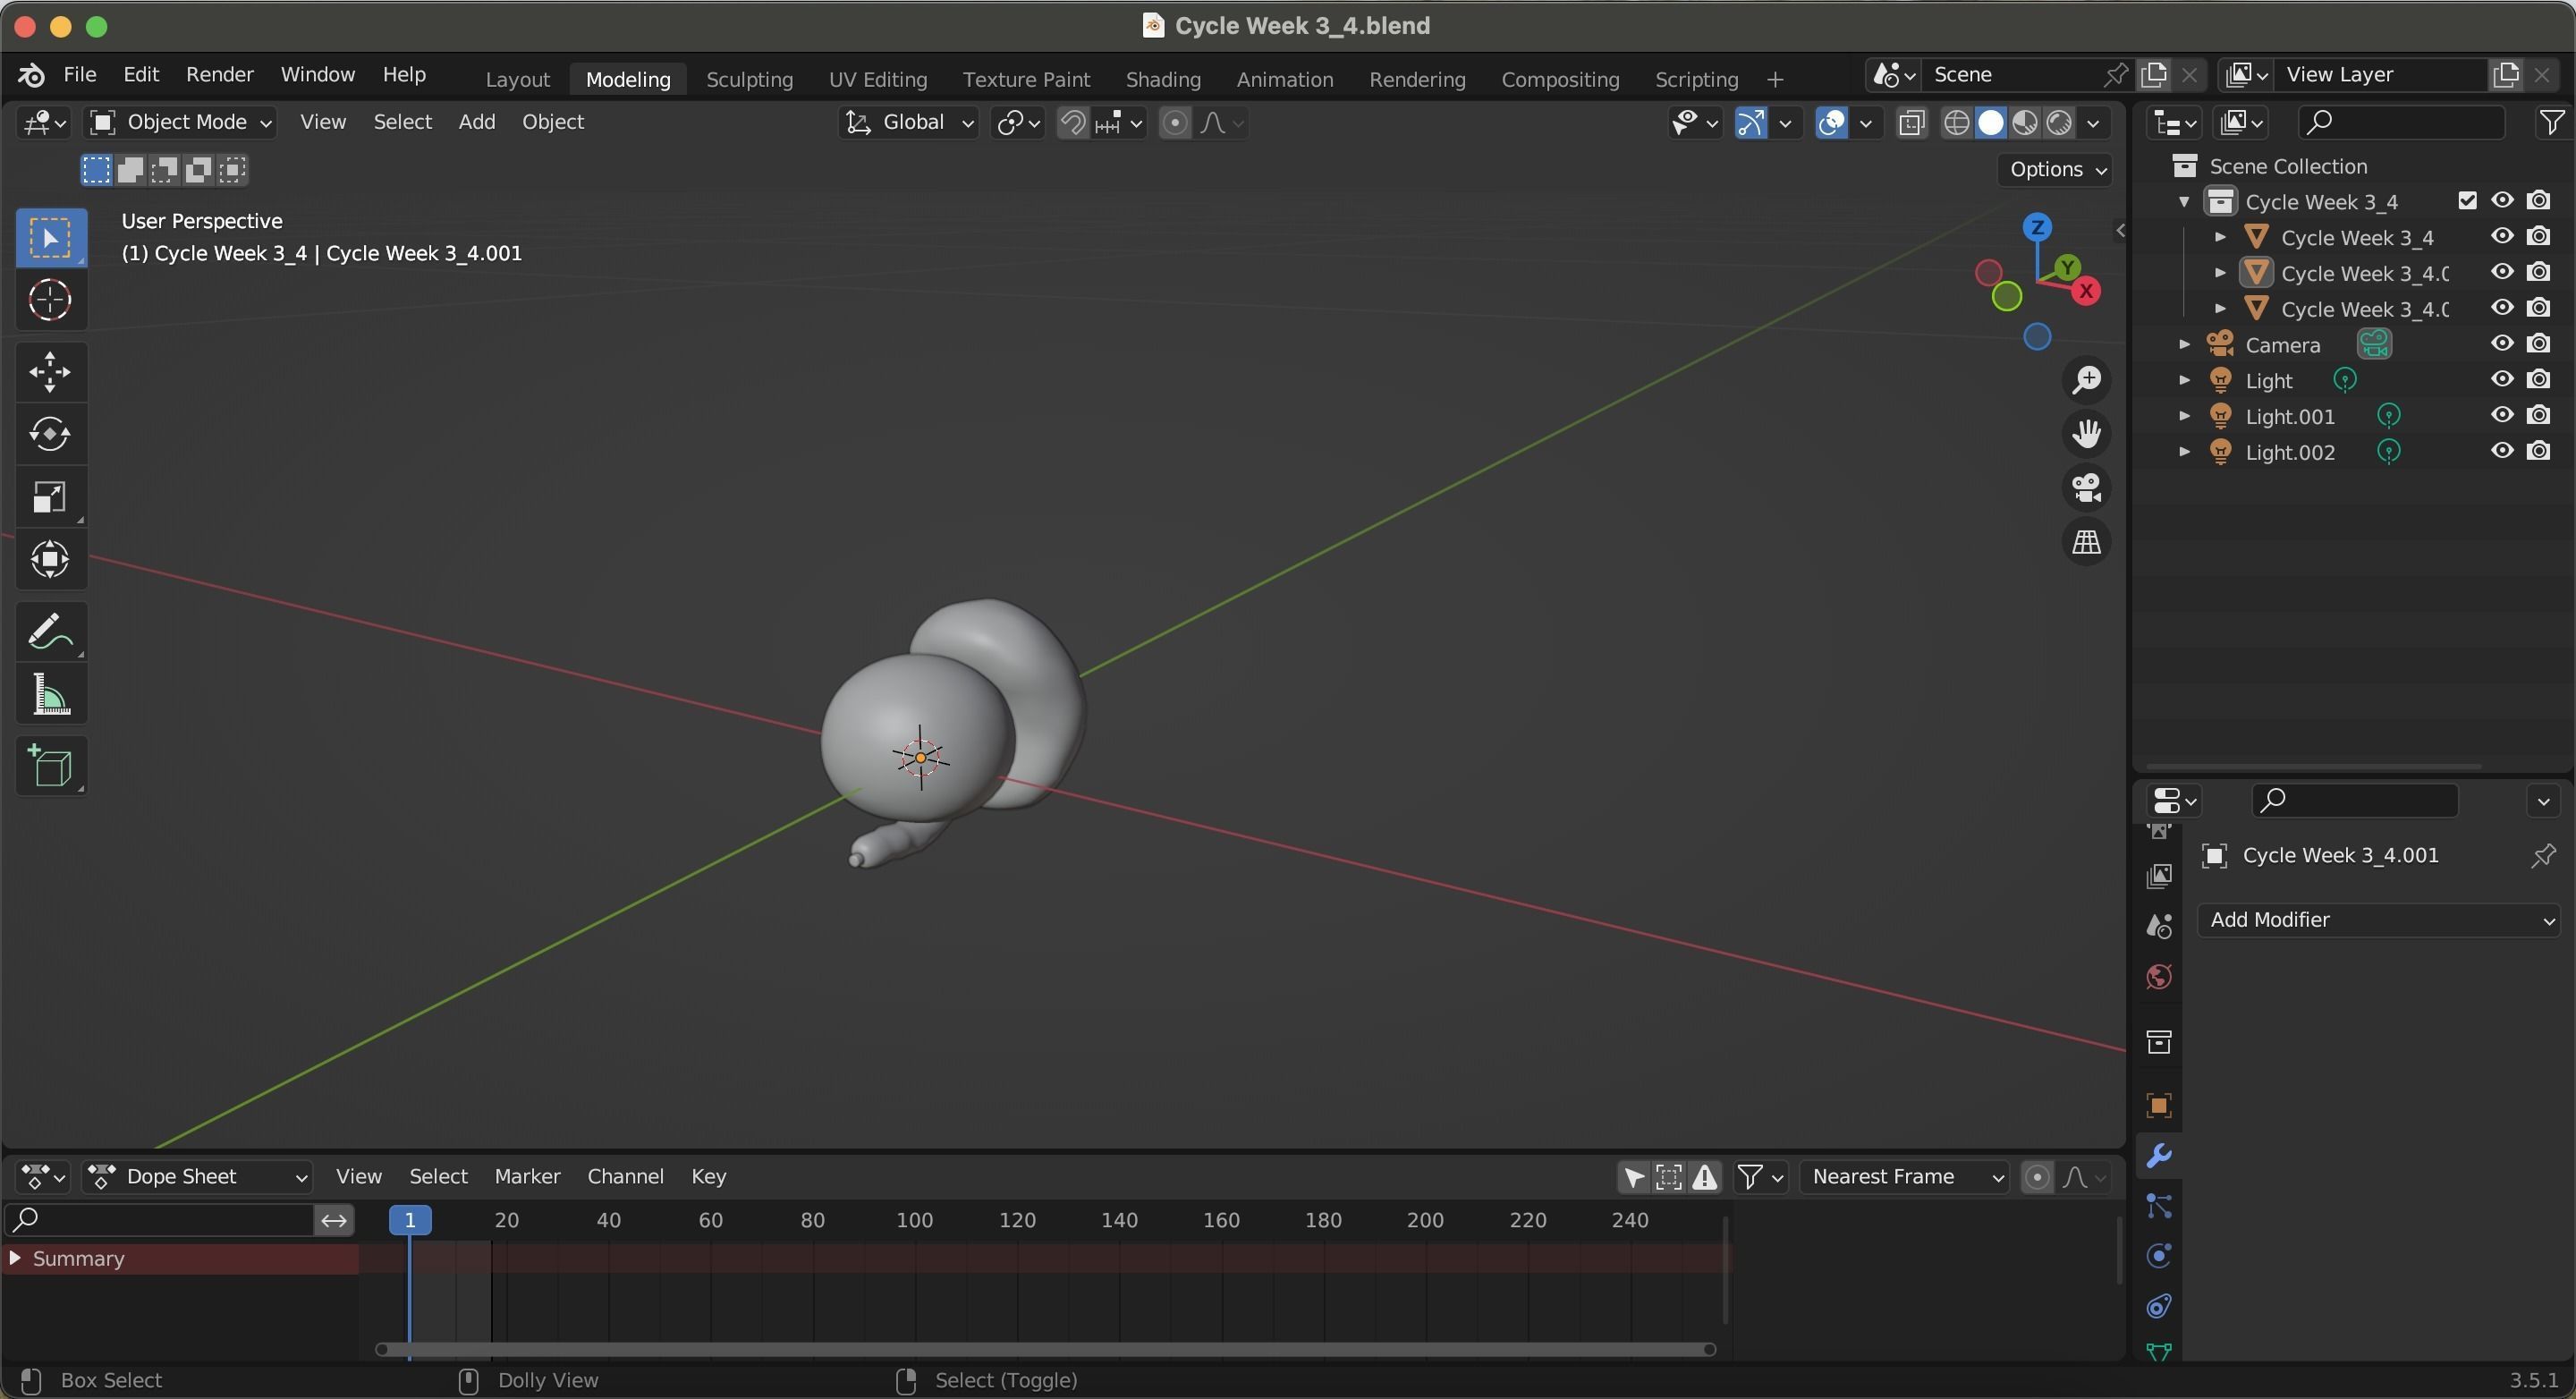This screenshot has height=1399, width=2576.
Task: Open the Object Mode dropdown
Action: click(x=180, y=122)
